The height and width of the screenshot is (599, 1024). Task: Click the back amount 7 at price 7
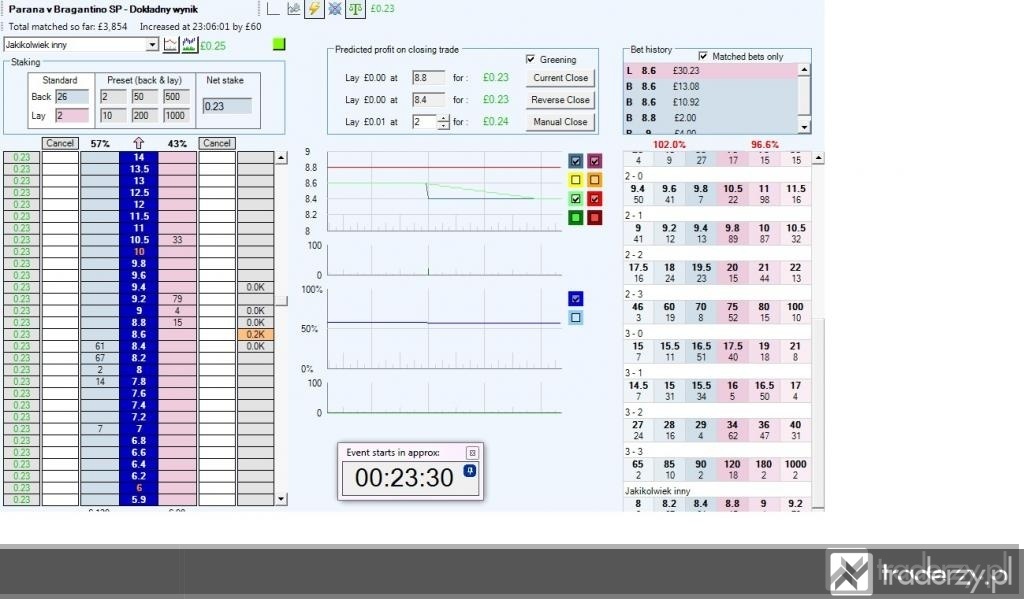(100, 429)
